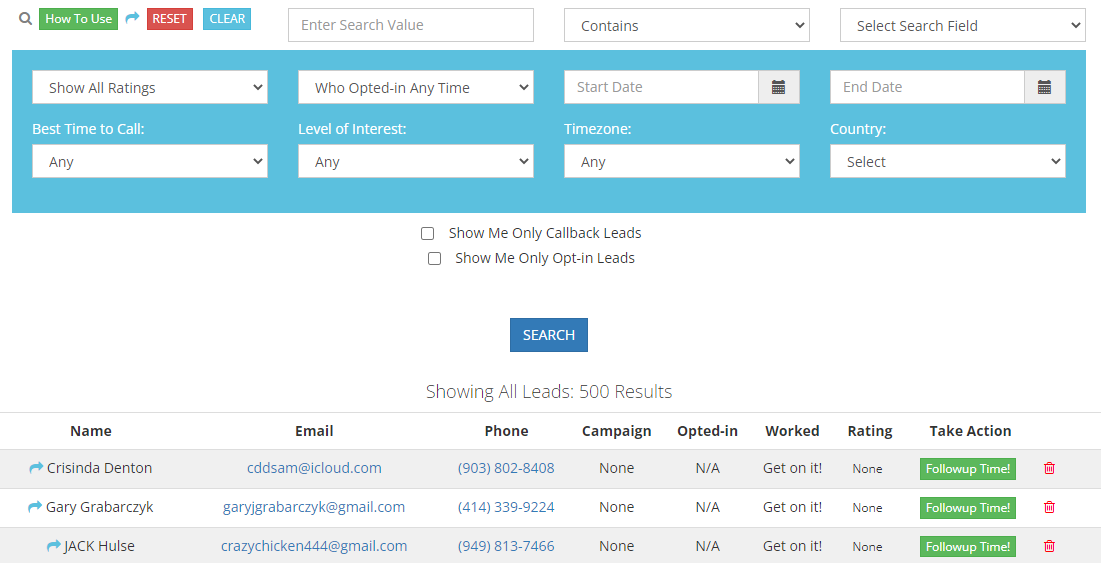The image size is (1101, 563).
Task: Call phone (903) 802-8408
Action: [x=506, y=468]
